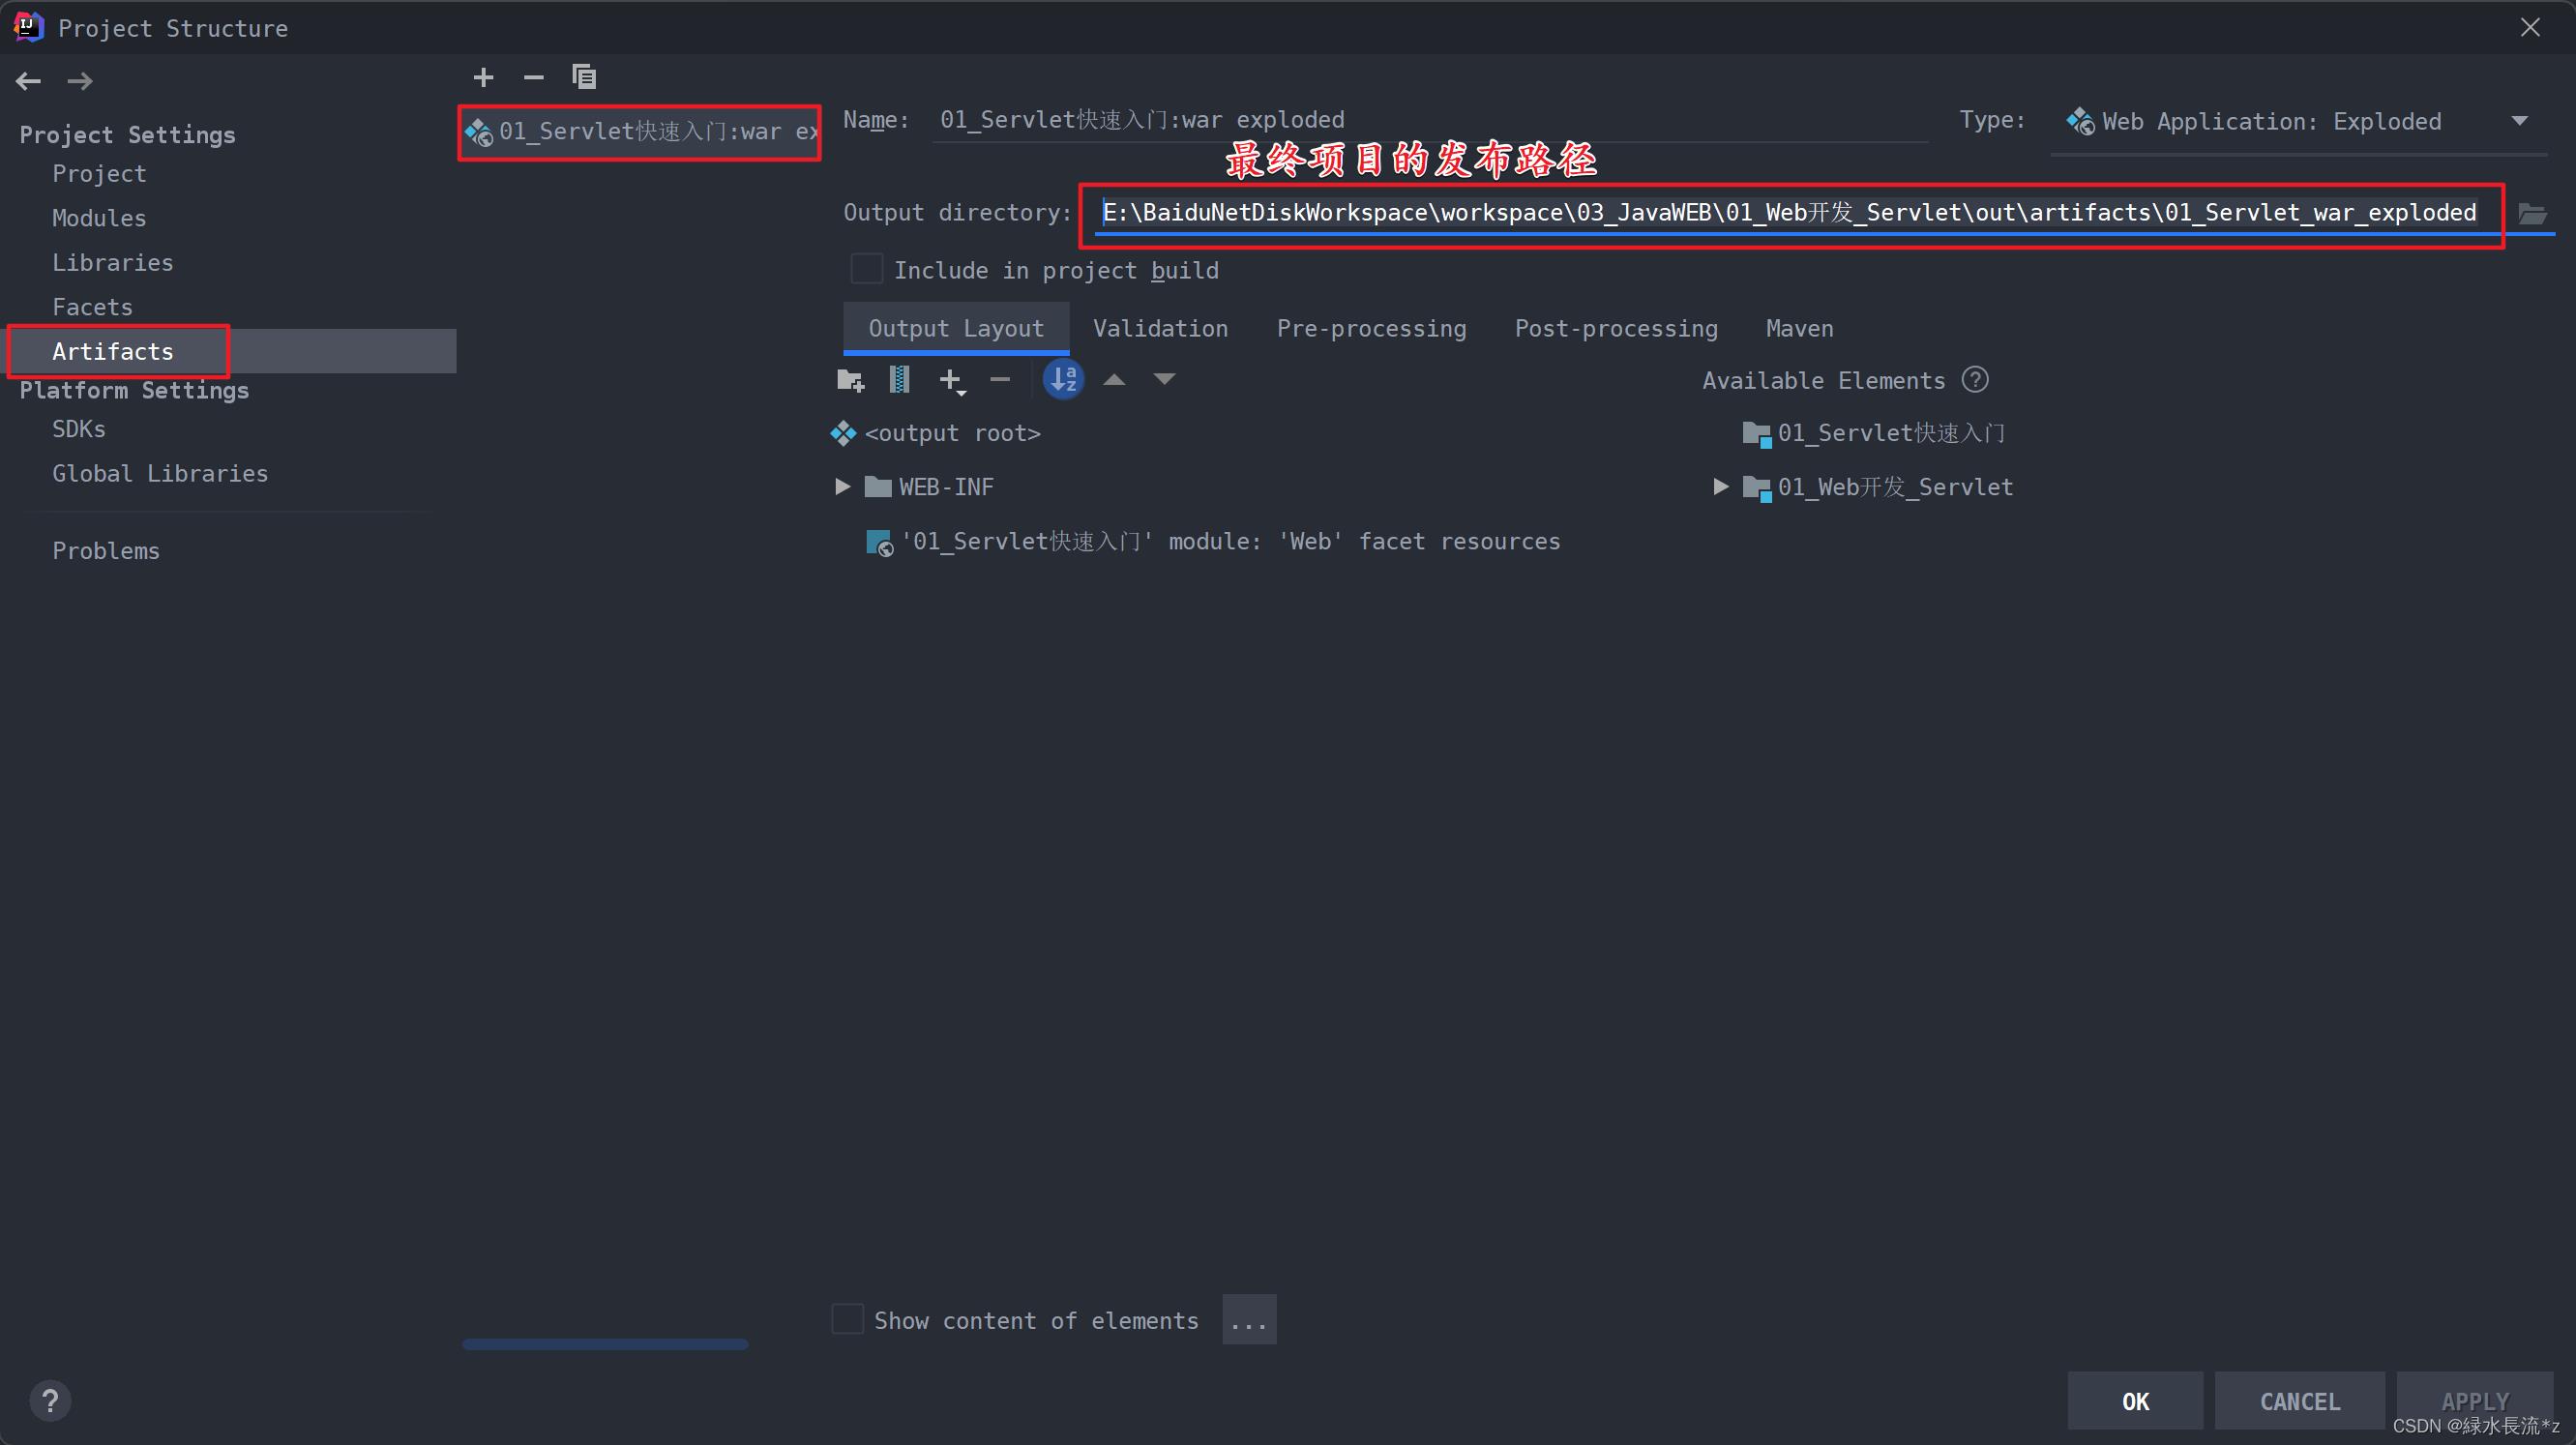
Task: Select 01_Servlet快速入门 available element
Action: tap(1874, 433)
